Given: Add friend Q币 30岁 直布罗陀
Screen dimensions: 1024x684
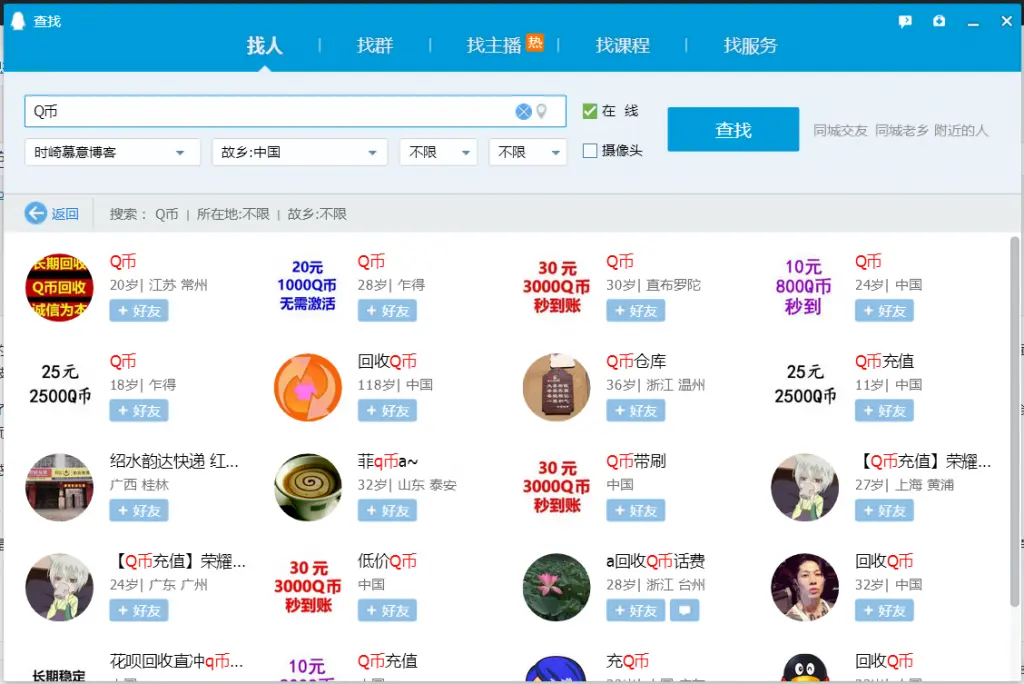Looking at the screenshot, I should pos(635,311).
